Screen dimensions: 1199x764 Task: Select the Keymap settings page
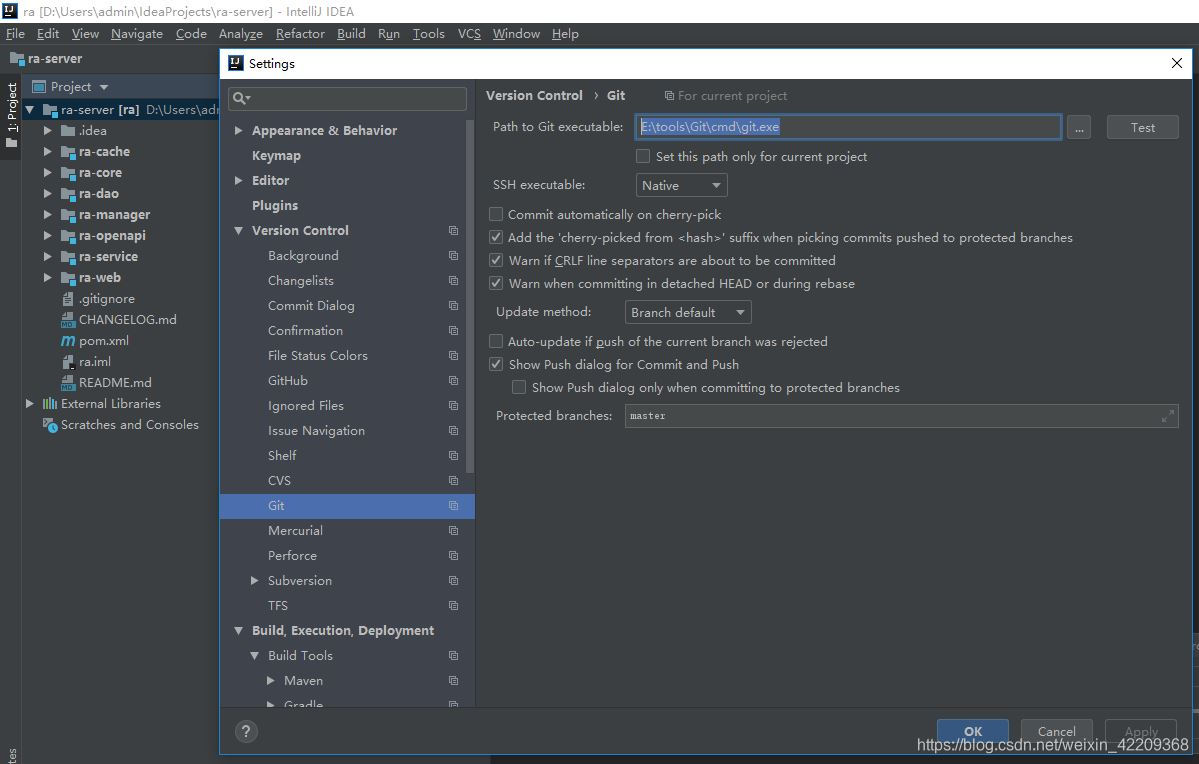point(276,155)
